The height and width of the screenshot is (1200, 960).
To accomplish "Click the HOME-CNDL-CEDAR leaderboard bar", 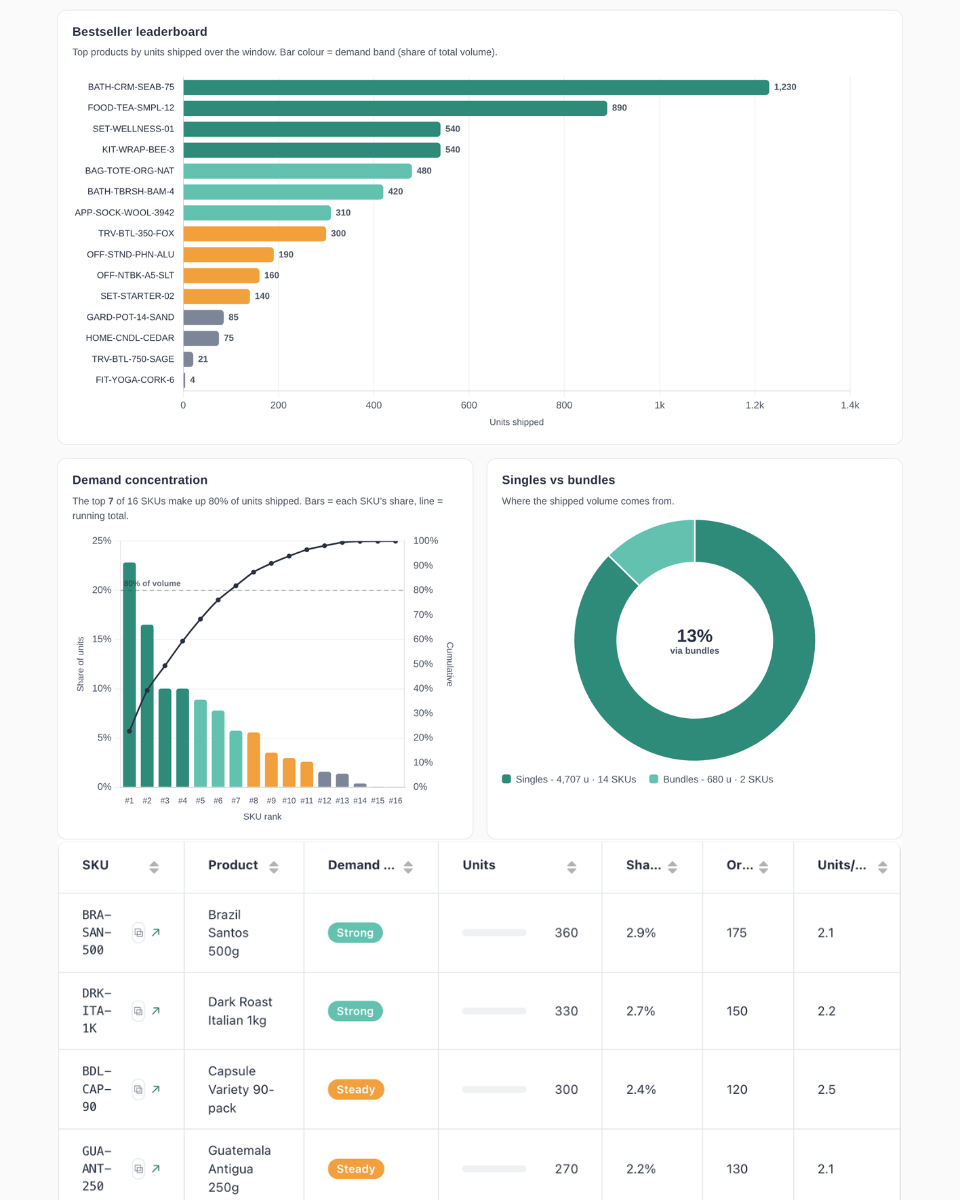I will (x=201, y=338).
